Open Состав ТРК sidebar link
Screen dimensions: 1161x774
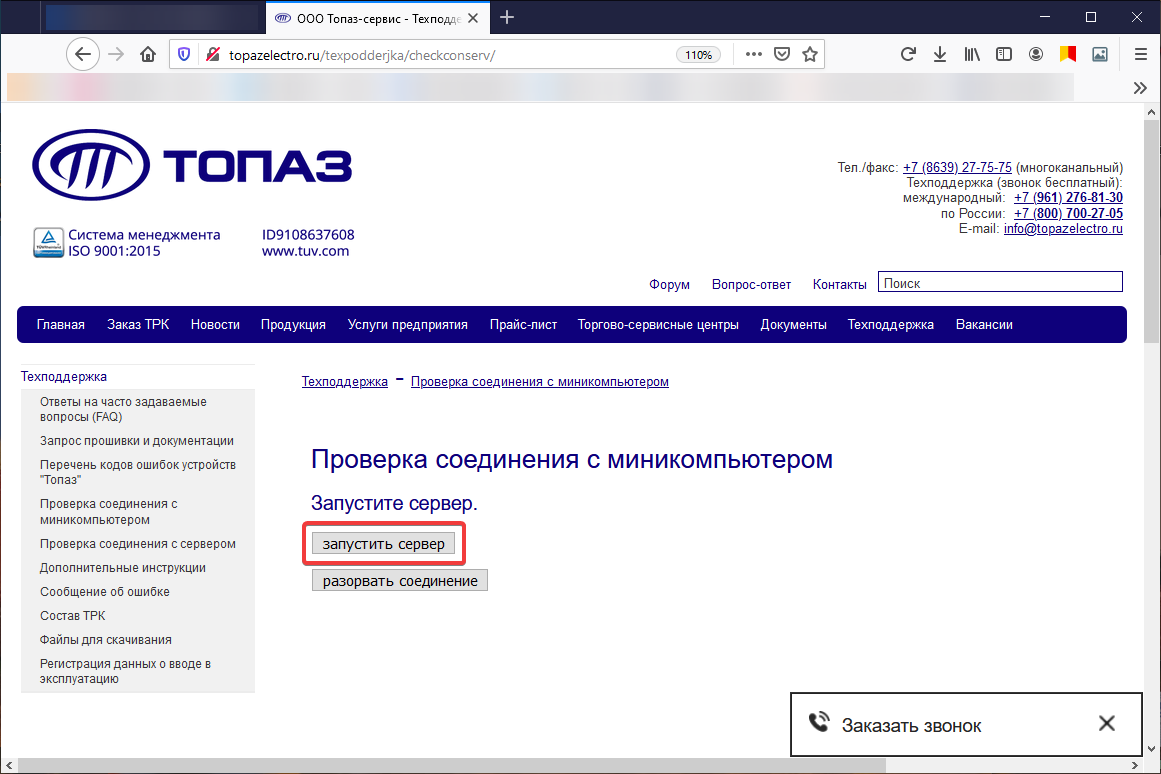73,615
